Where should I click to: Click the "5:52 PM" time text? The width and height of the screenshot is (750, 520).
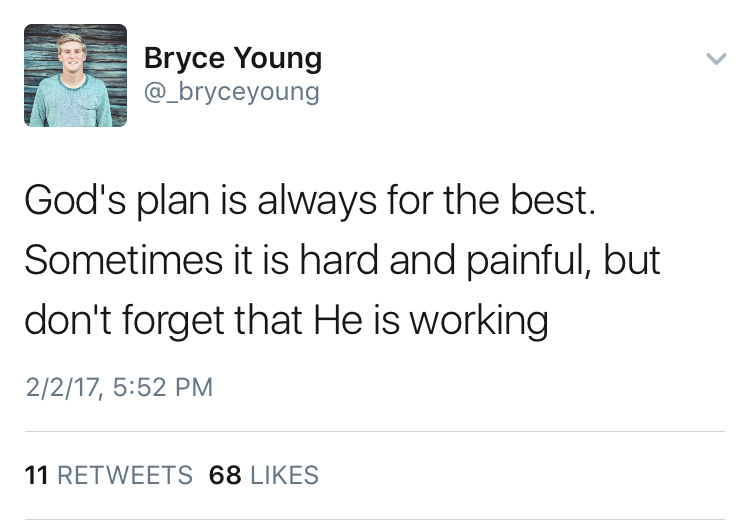pyautogui.click(x=163, y=387)
